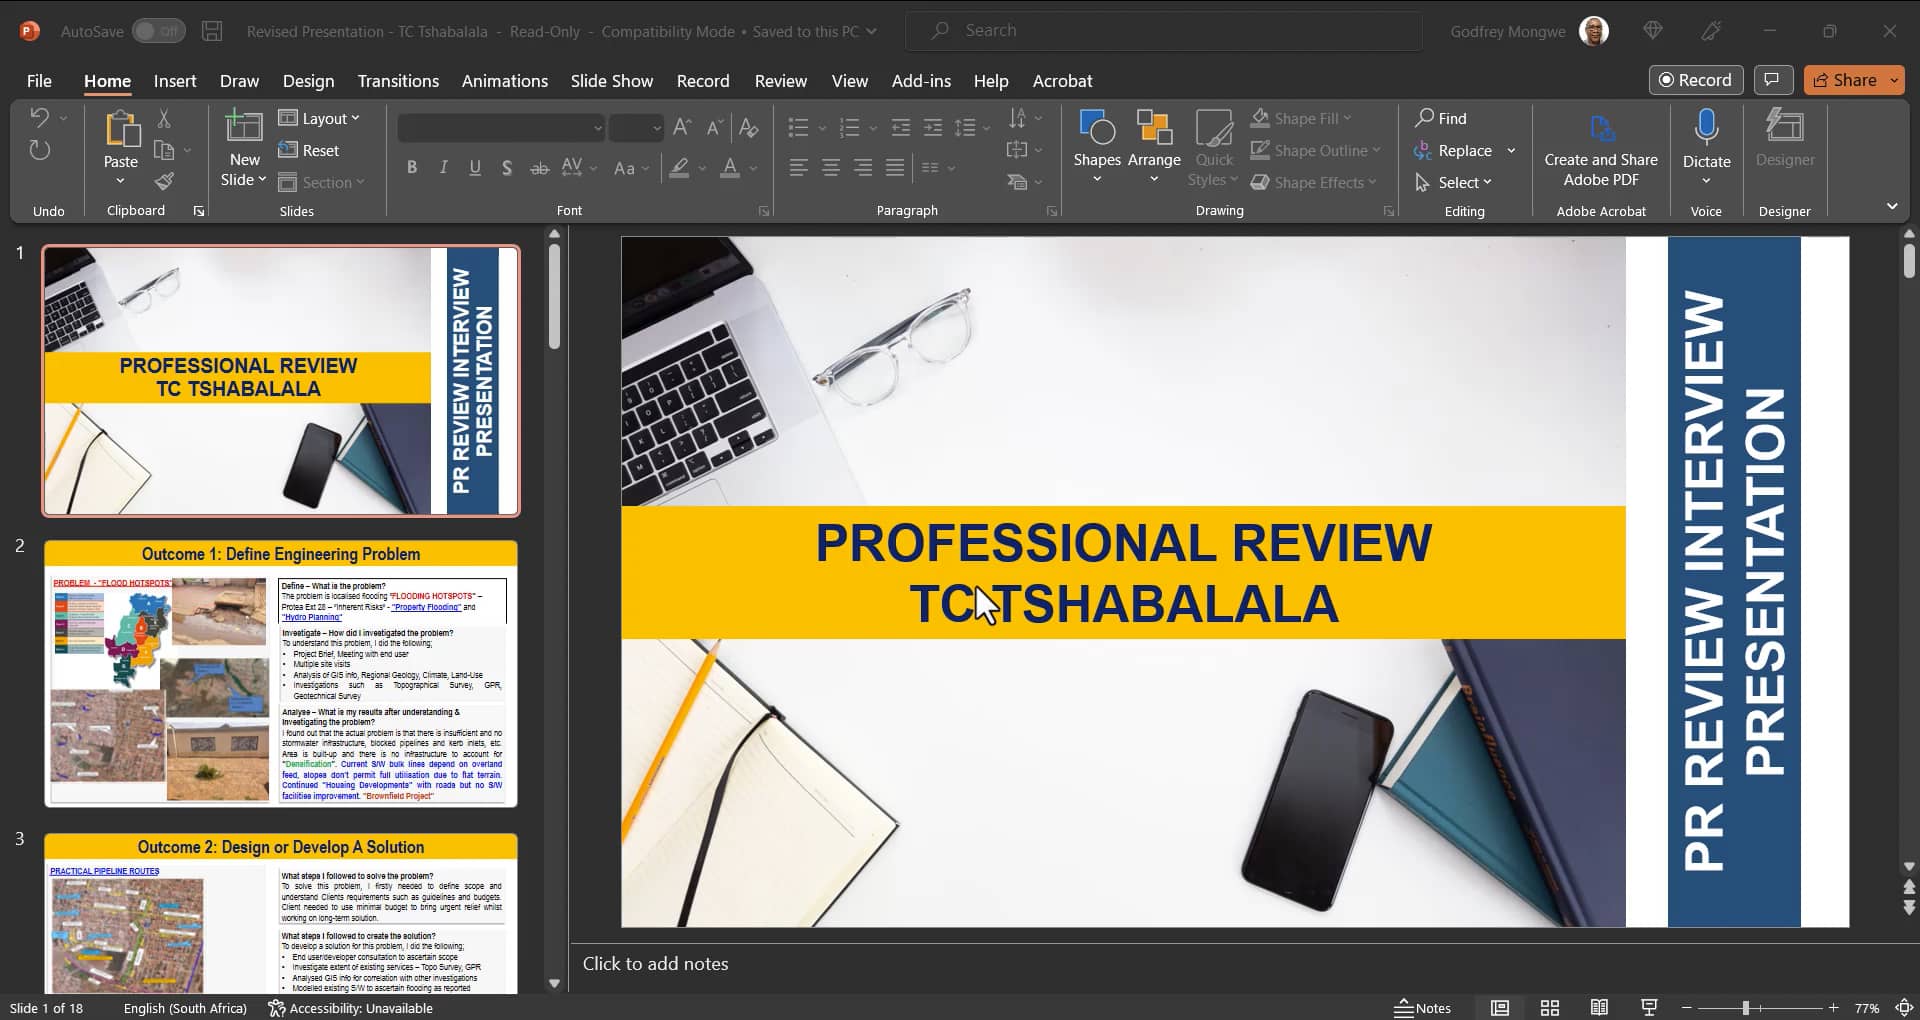Click the Share button
This screenshot has height=1020, width=1920.
(1852, 79)
